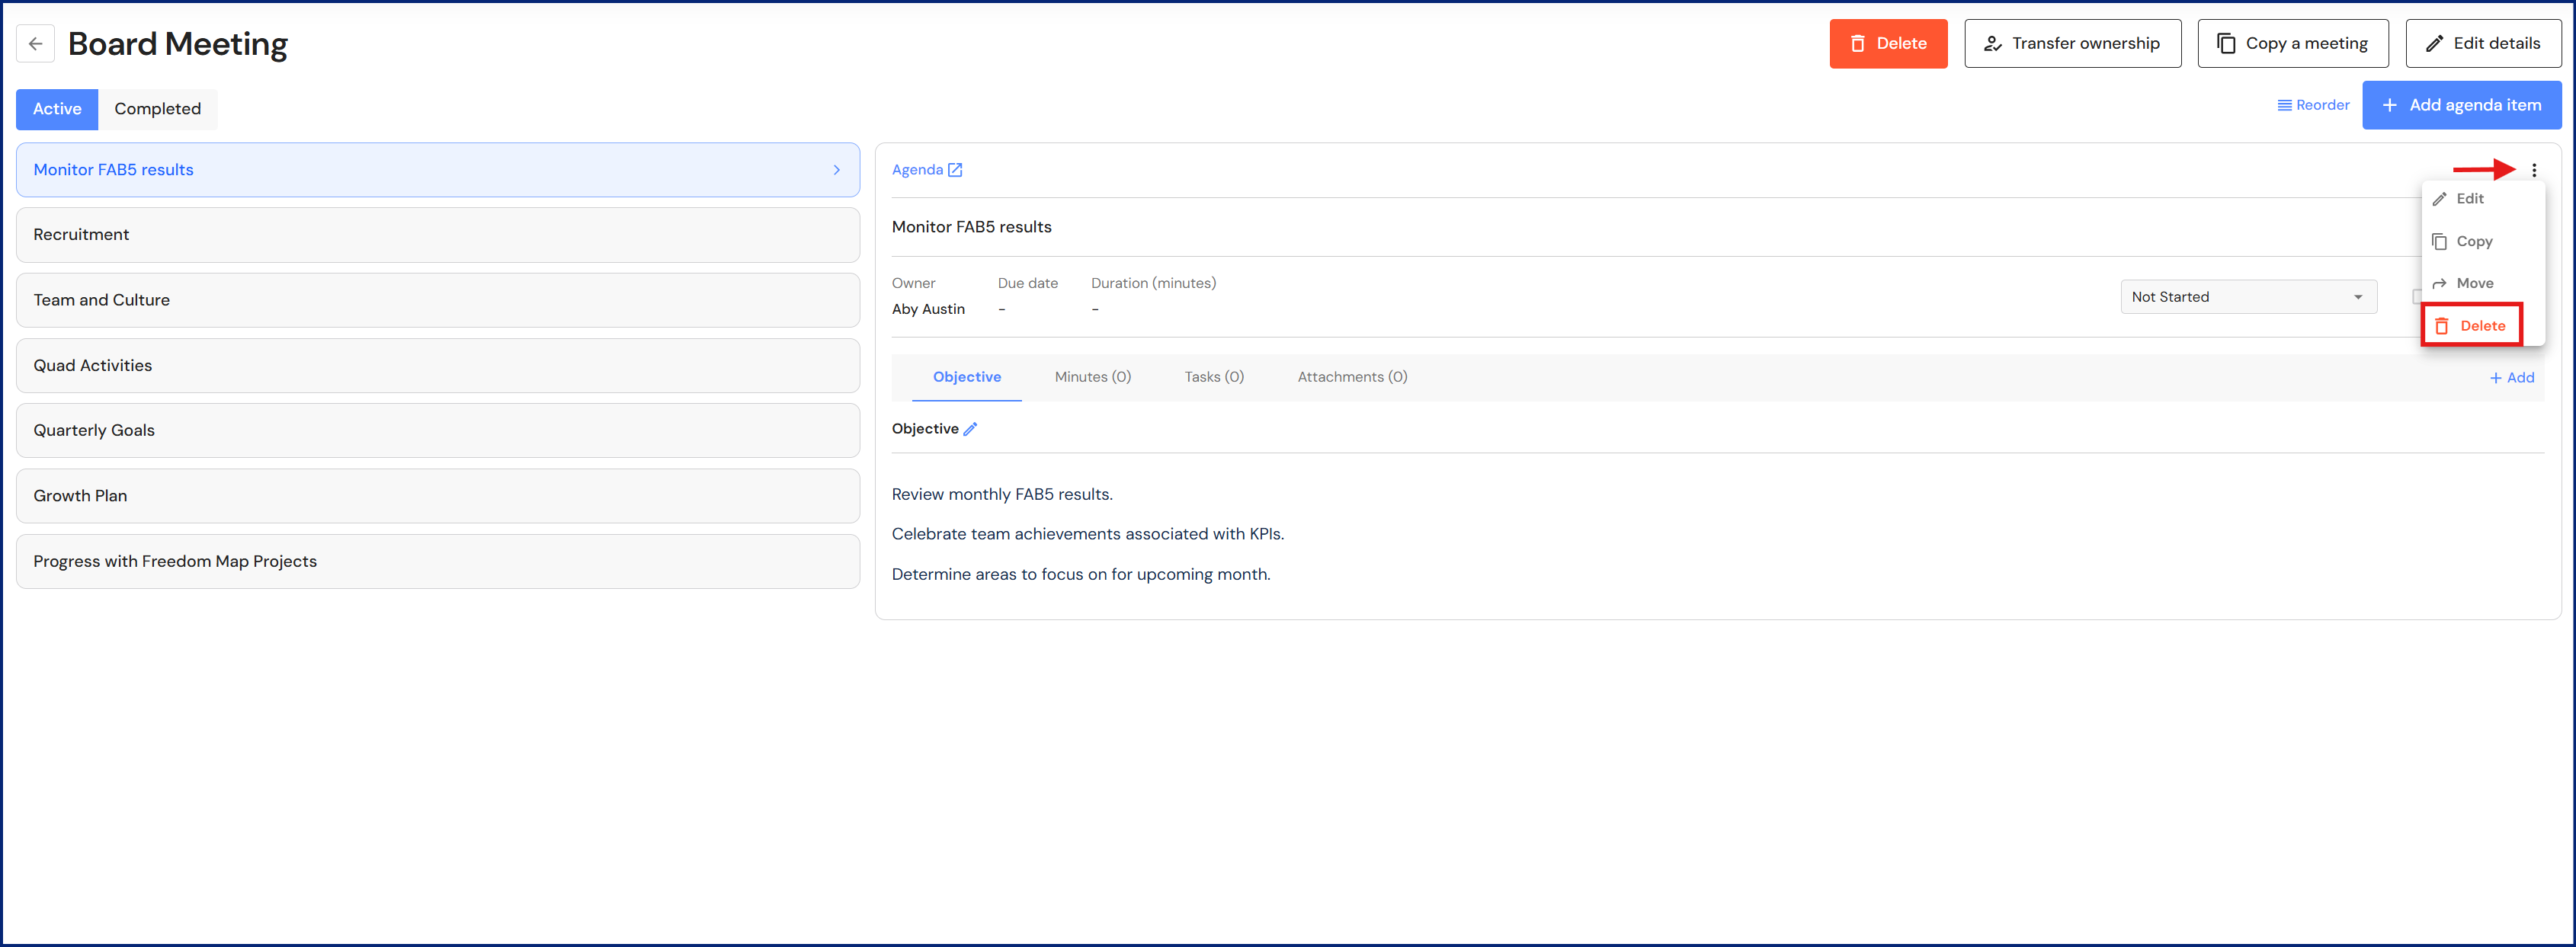
Task: Click the back arrow beside Board Meeting
Action: (x=36, y=44)
